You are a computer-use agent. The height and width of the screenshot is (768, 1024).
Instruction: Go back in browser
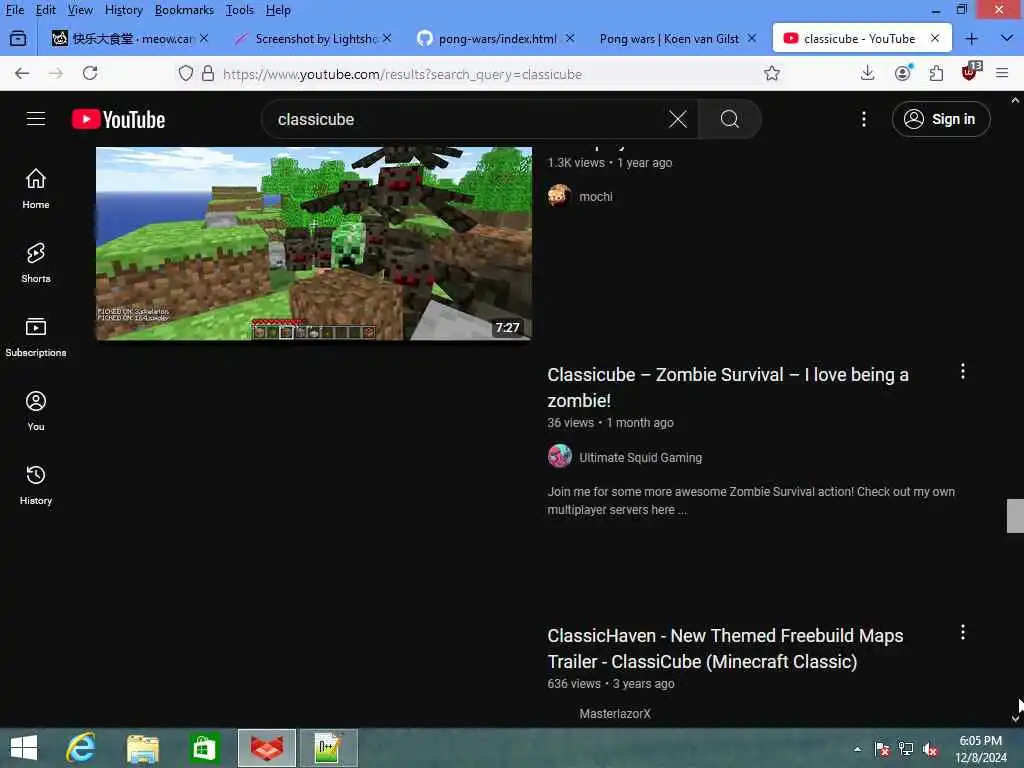pyautogui.click(x=22, y=73)
